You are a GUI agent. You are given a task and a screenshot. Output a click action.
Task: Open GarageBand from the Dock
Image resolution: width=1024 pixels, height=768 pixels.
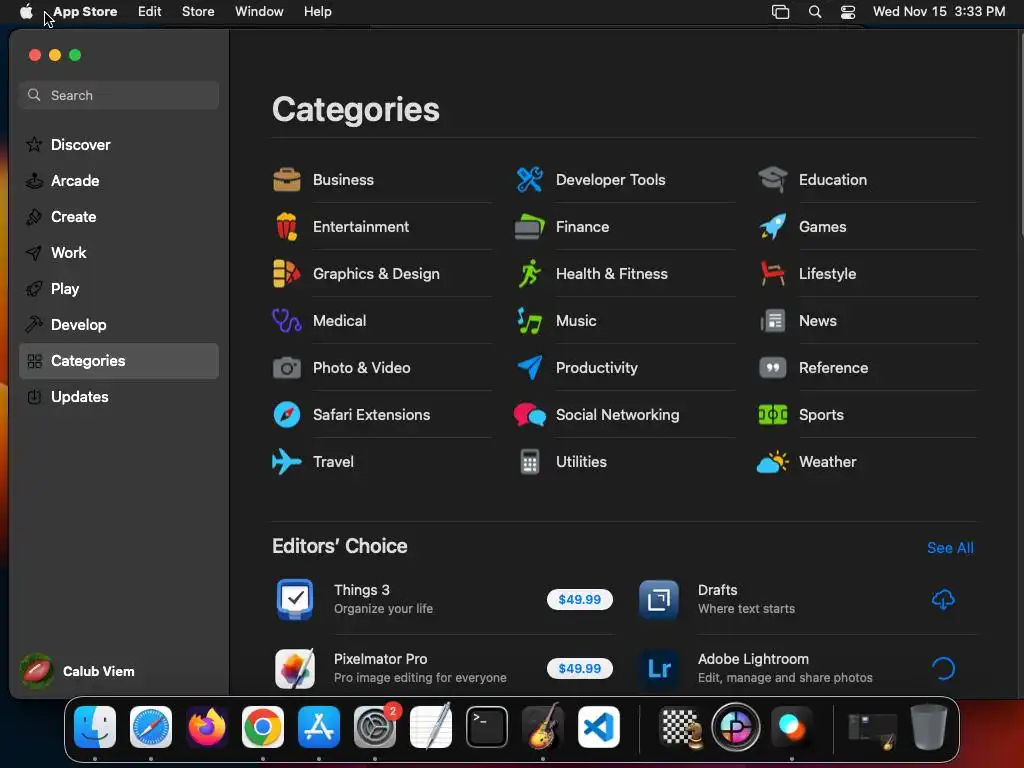[x=543, y=727]
